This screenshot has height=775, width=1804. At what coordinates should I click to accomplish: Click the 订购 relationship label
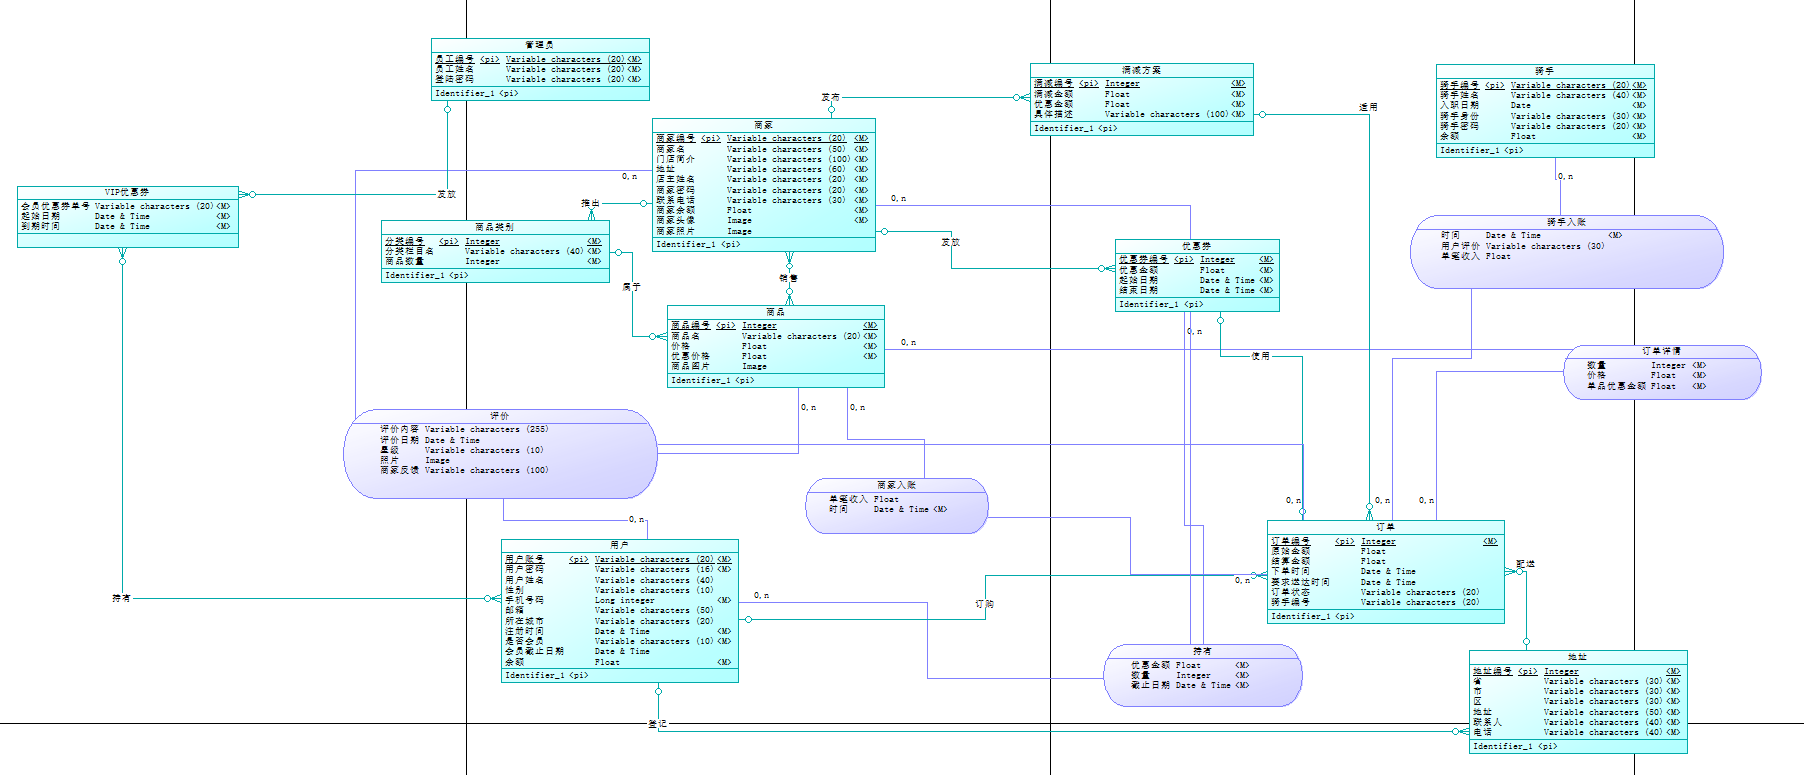pos(984,604)
